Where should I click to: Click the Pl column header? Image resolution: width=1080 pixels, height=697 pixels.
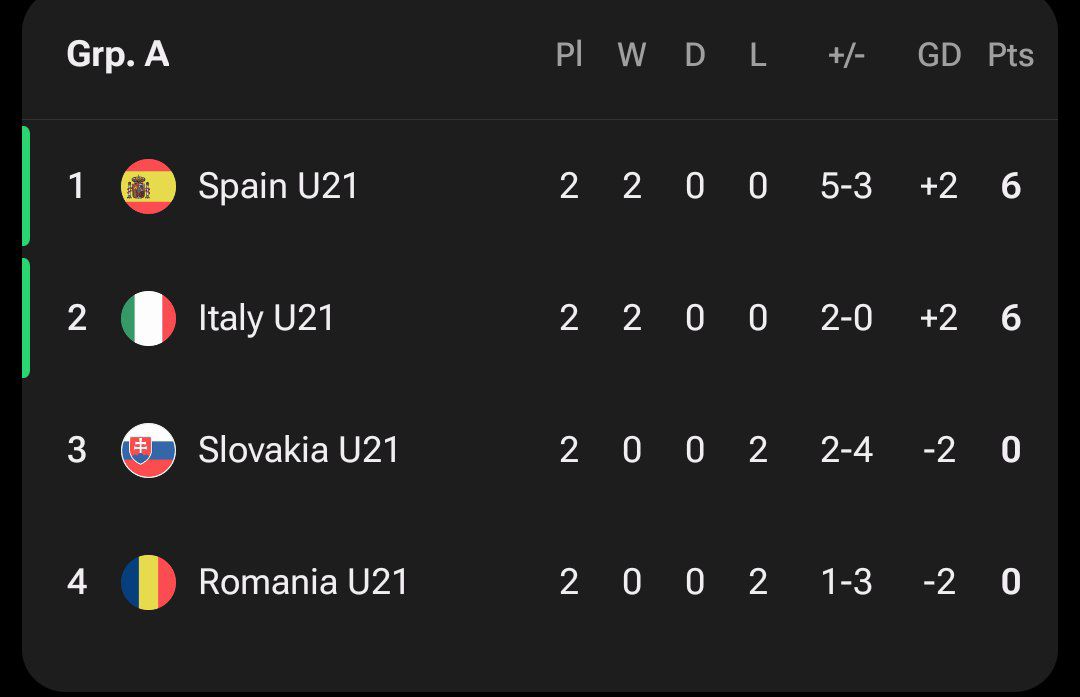[569, 56]
